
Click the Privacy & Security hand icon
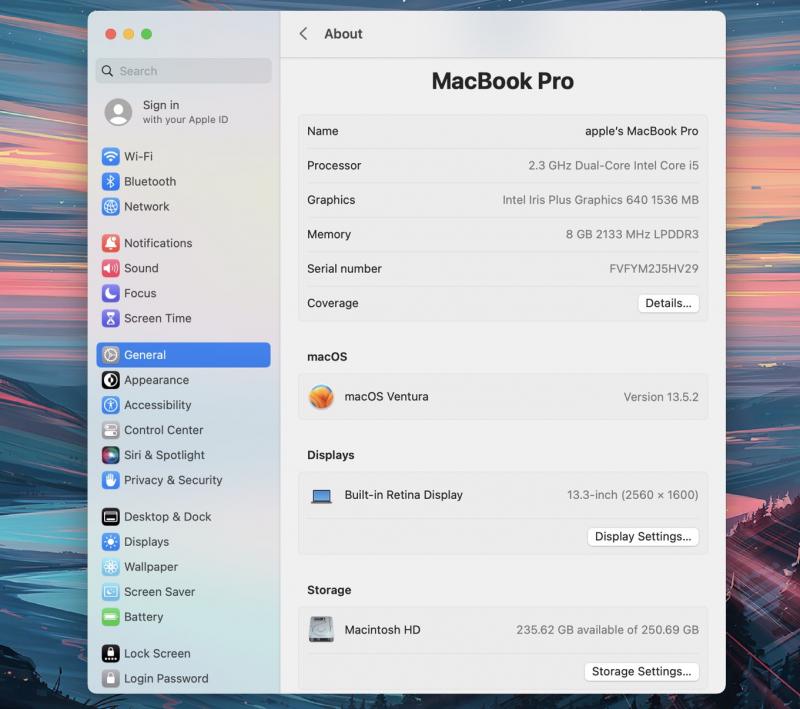pyautogui.click(x=111, y=479)
